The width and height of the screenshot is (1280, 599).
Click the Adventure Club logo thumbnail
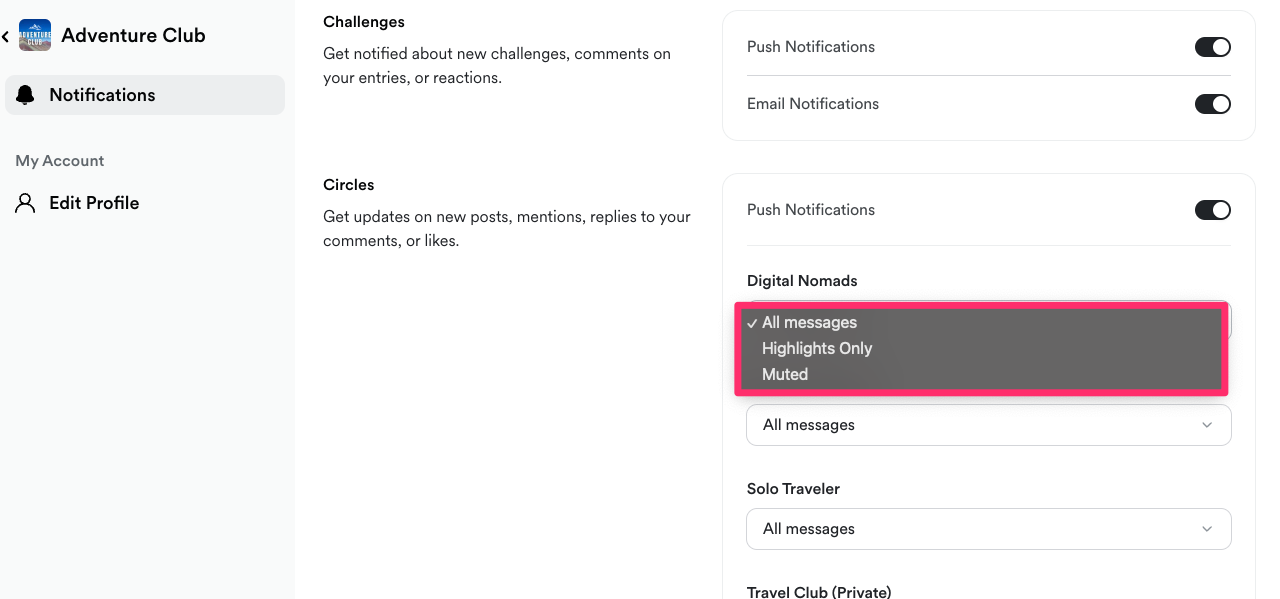[35, 35]
